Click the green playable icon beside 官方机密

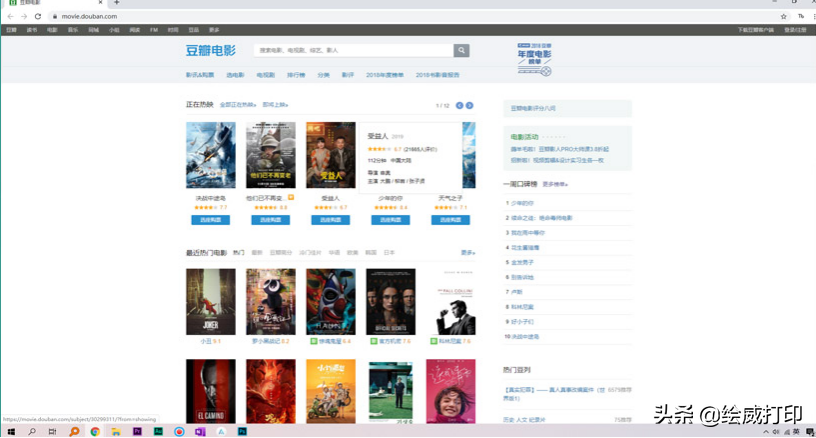point(374,341)
